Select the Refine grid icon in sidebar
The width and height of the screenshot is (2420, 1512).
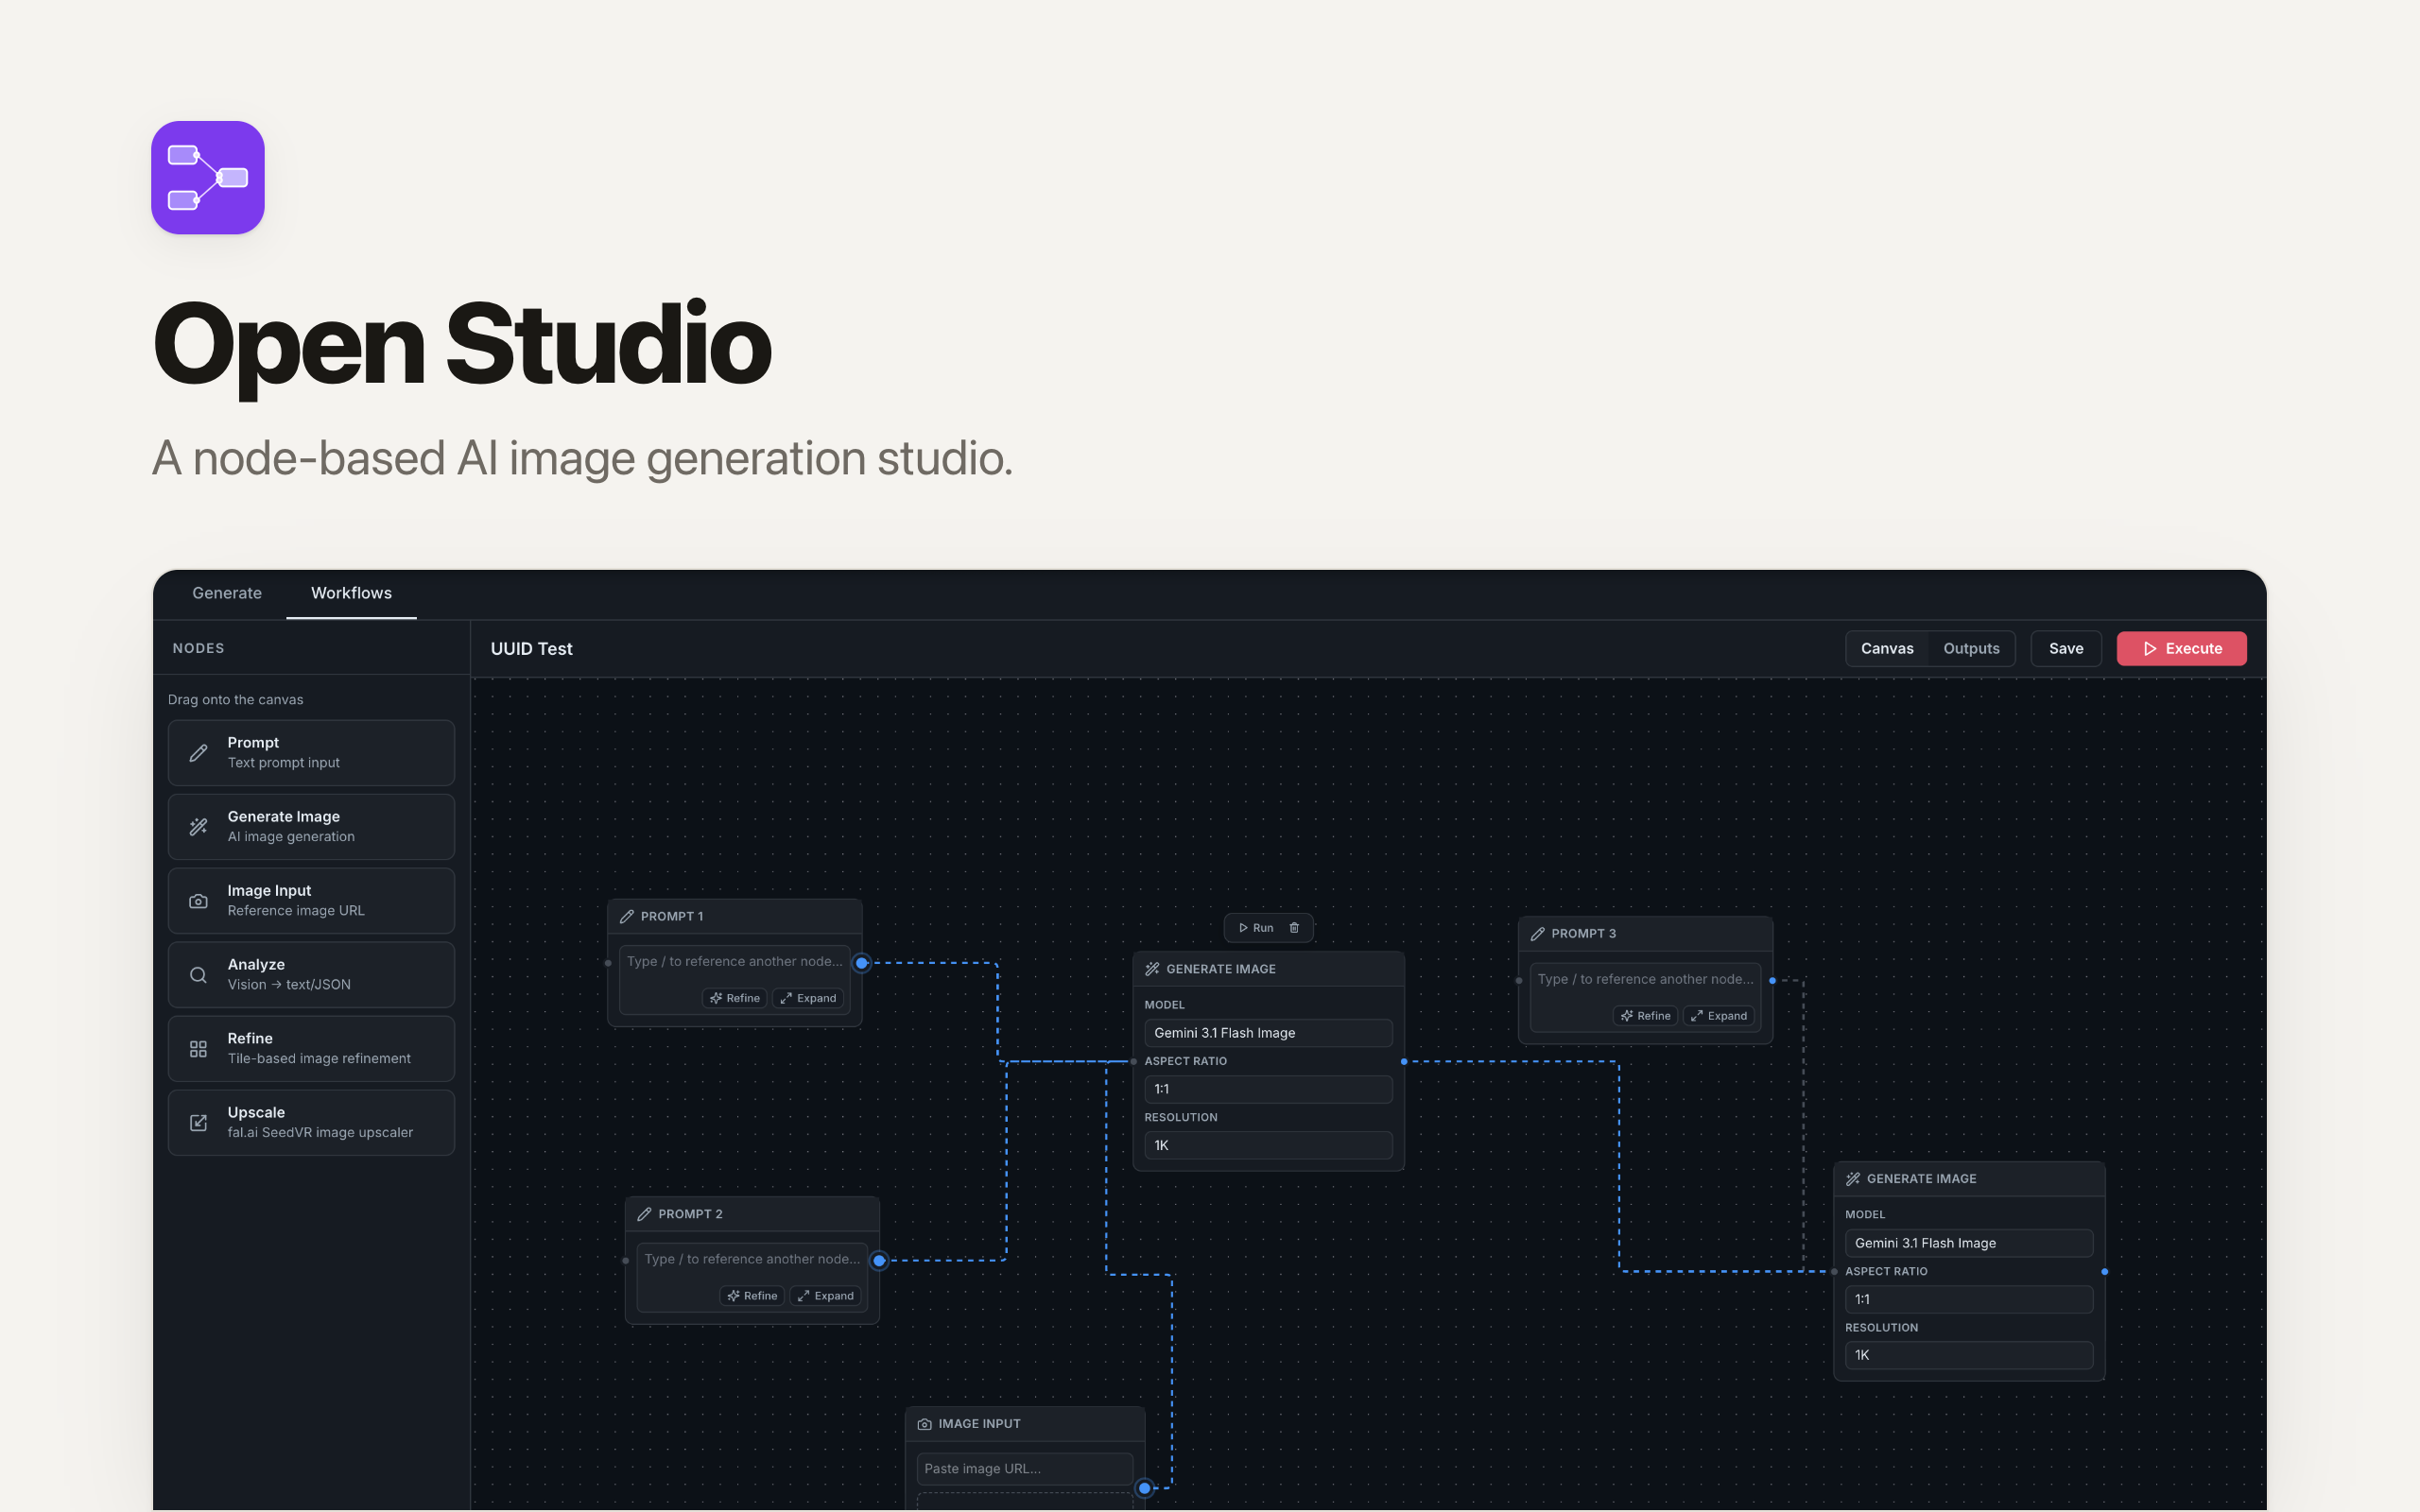(x=199, y=1048)
